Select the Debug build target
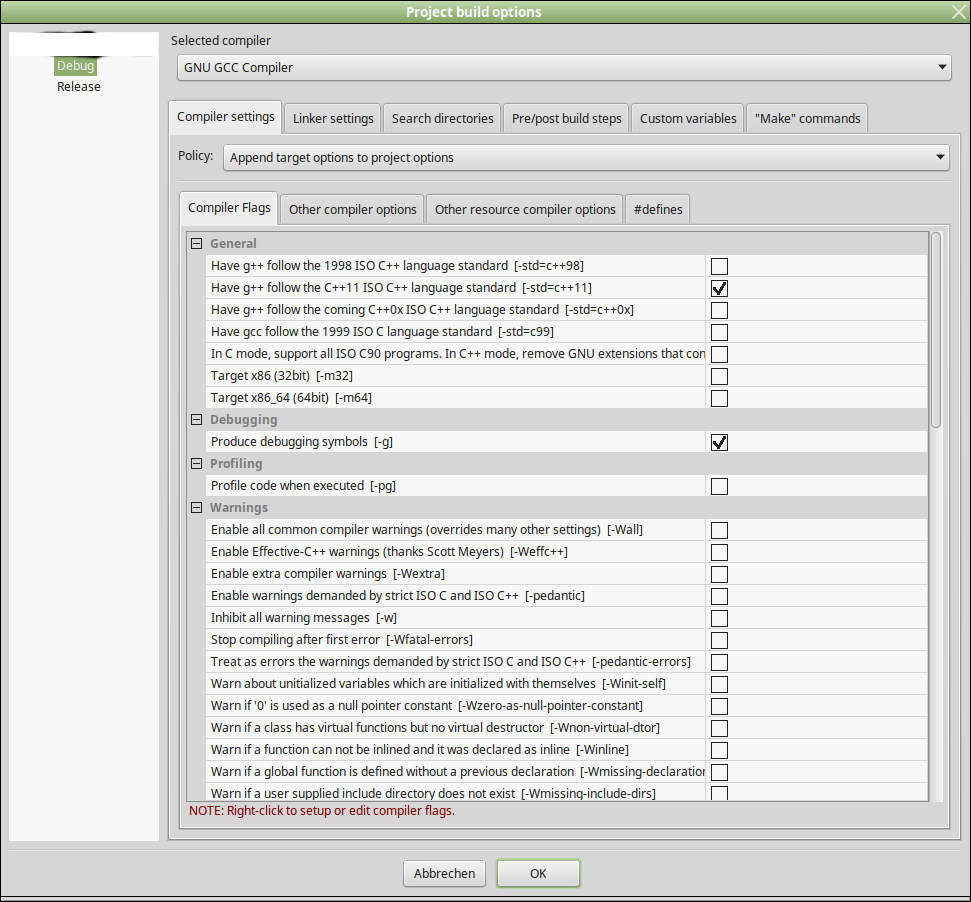Image resolution: width=971 pixels, height=902 pixels. pyautogui.click(x=76, y=66)
